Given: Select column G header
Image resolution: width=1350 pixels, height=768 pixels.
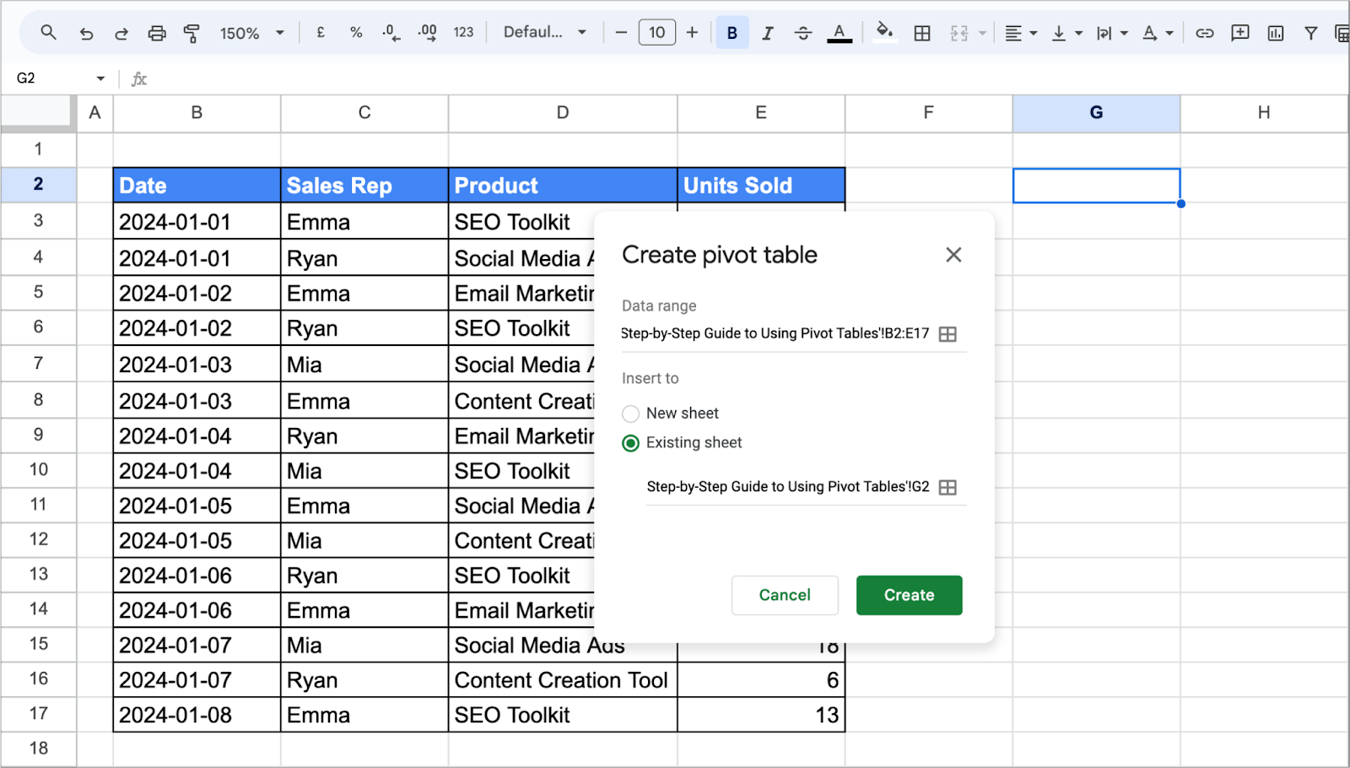Looking at the screenshot, I should click(1096, 113).
